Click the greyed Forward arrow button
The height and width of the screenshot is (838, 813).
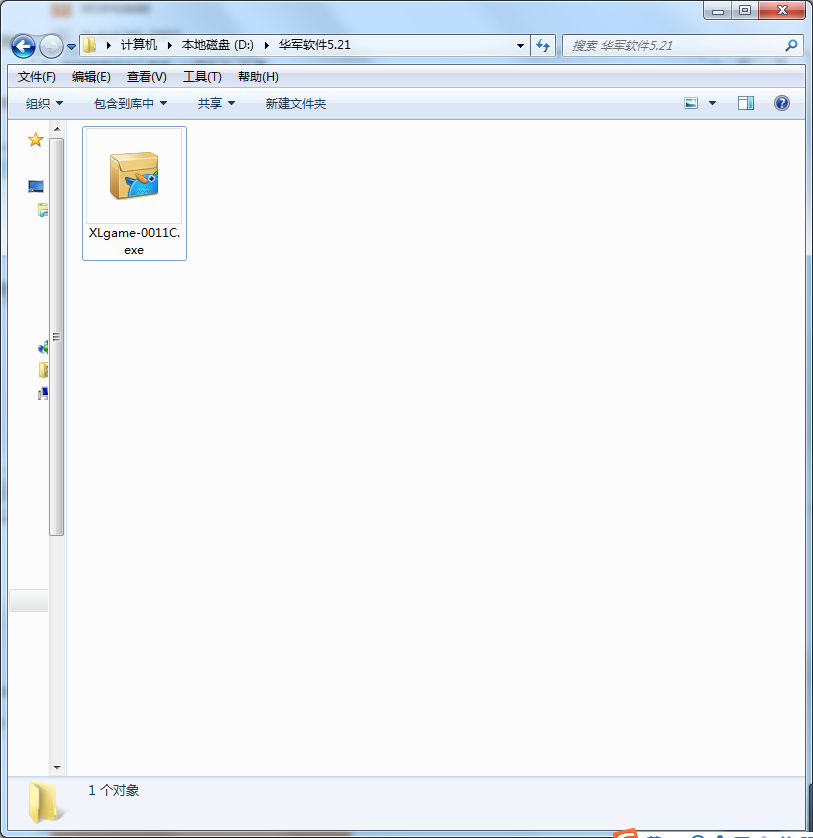coord(51,46)
